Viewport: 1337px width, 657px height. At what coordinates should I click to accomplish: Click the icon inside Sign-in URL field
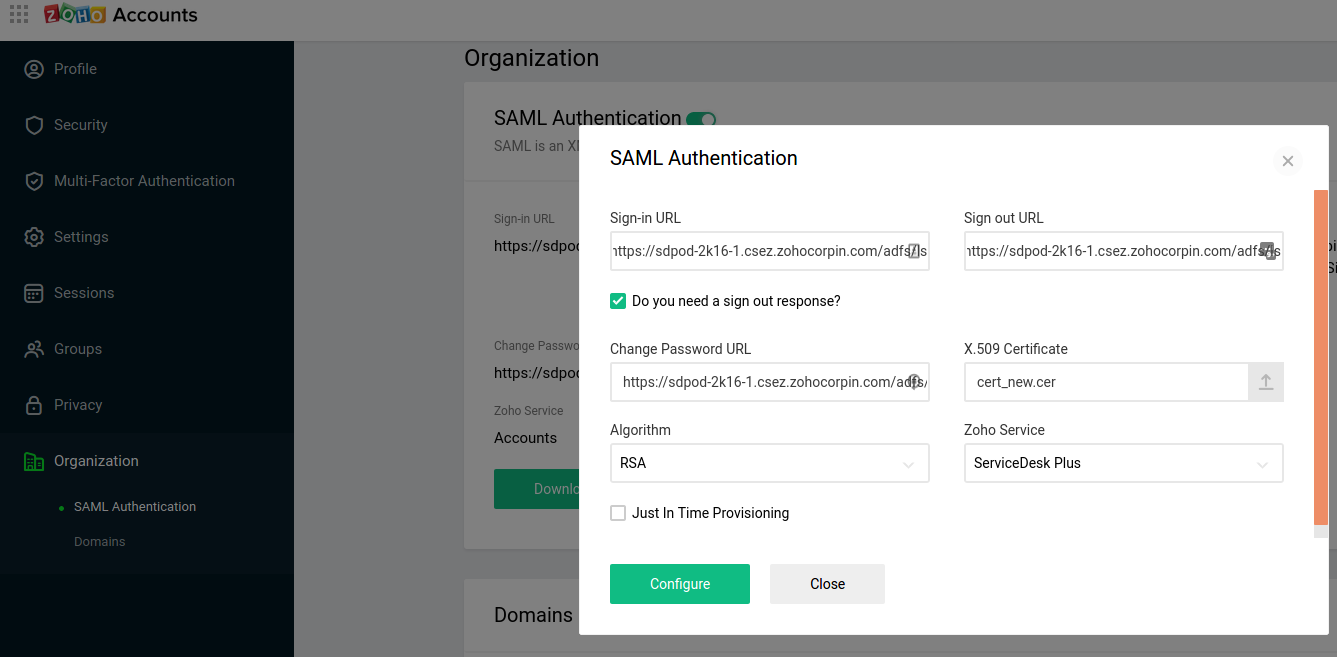pos(913,252)
